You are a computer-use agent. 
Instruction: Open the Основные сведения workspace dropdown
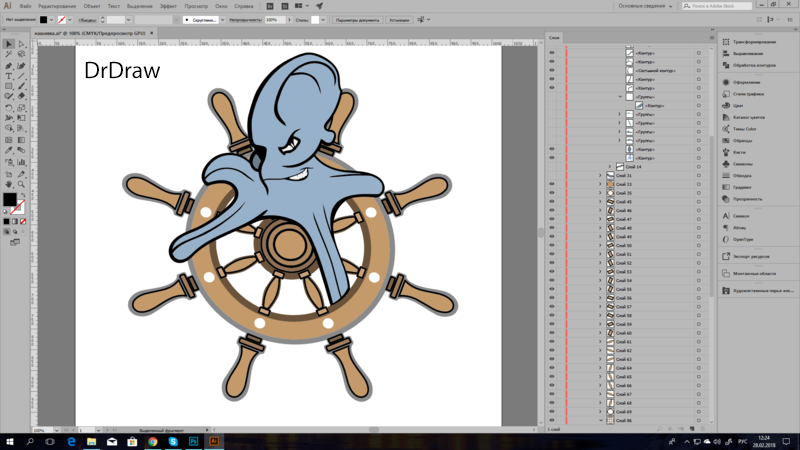tap(645, 6)
